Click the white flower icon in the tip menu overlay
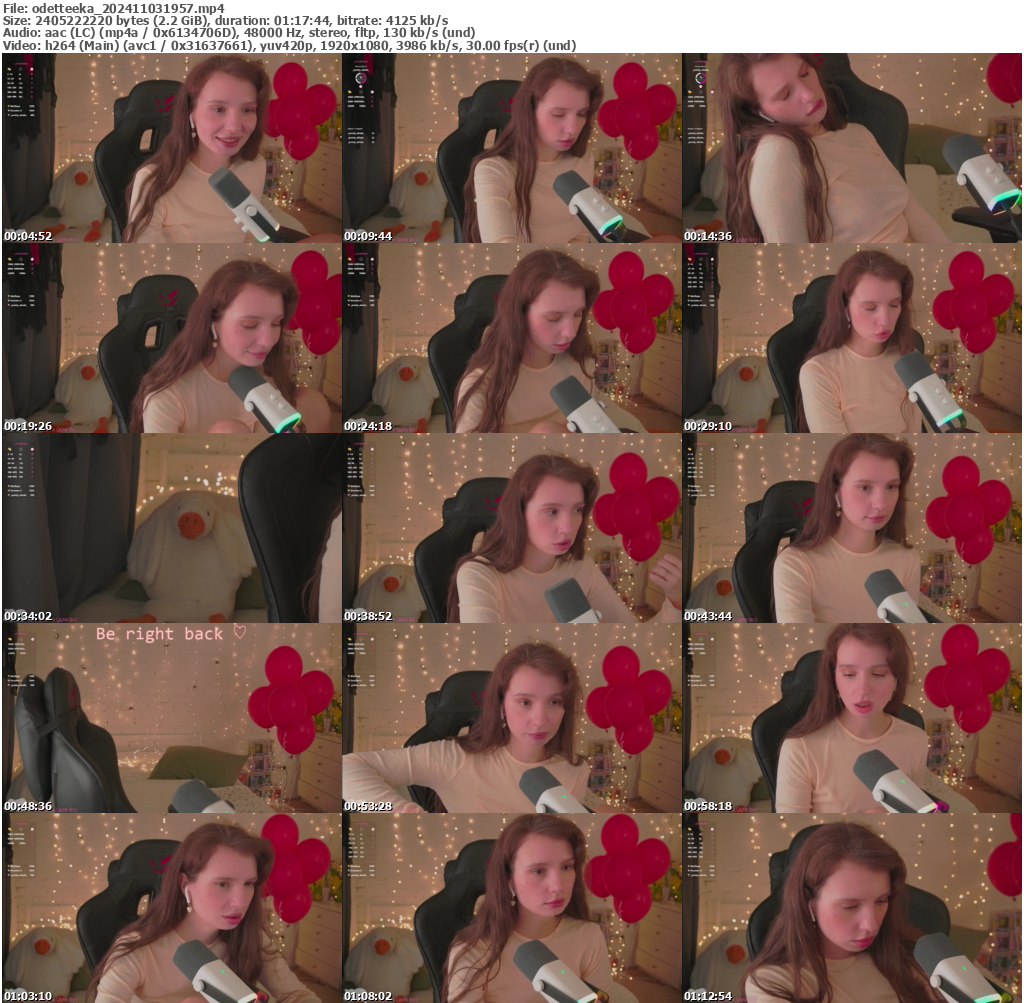Image resolution: width=1024 pixels, height=1003 pixels. tap(20, 69)
